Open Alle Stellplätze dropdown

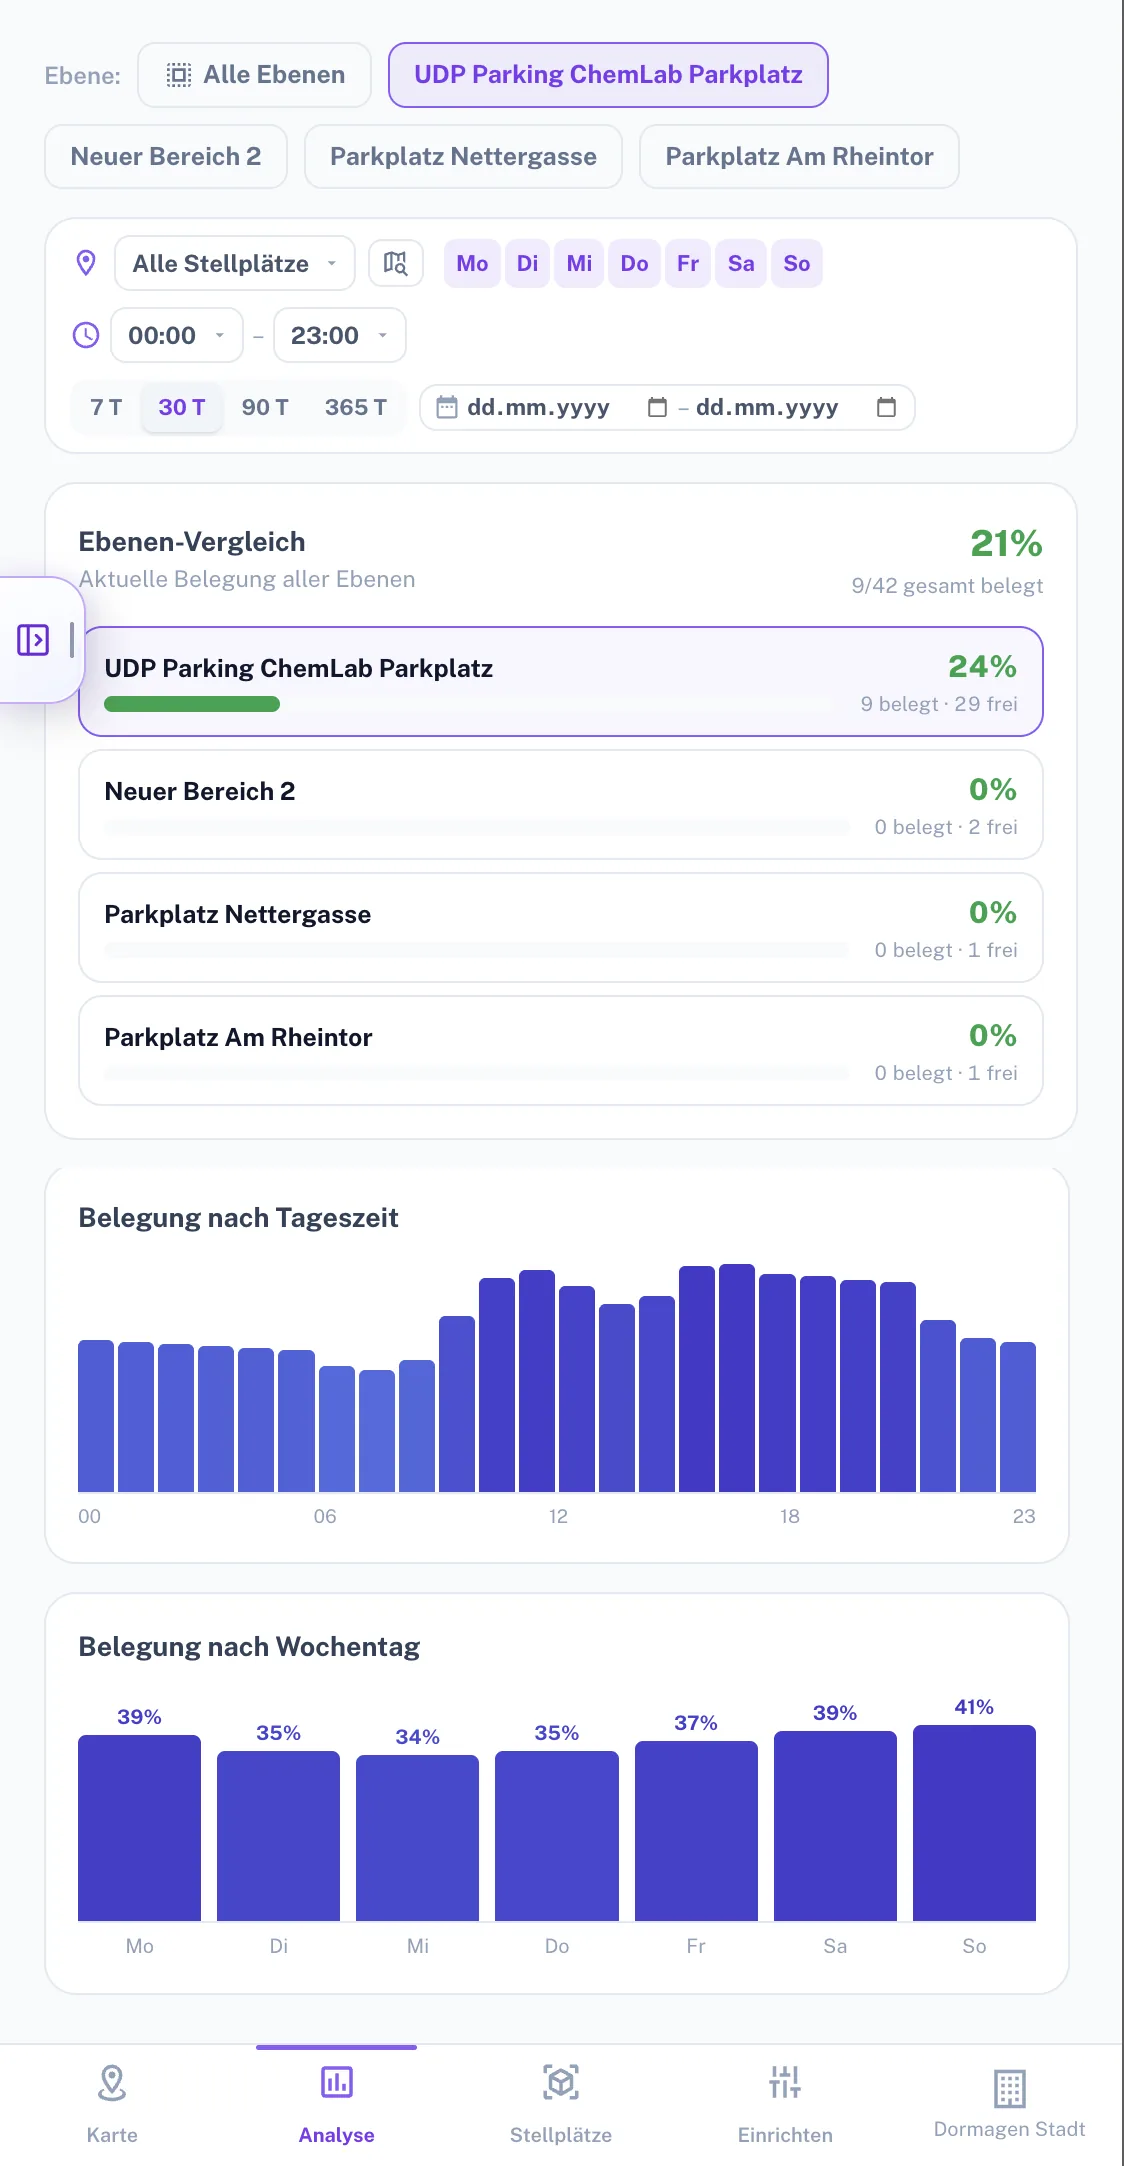(x=235, y=263)
